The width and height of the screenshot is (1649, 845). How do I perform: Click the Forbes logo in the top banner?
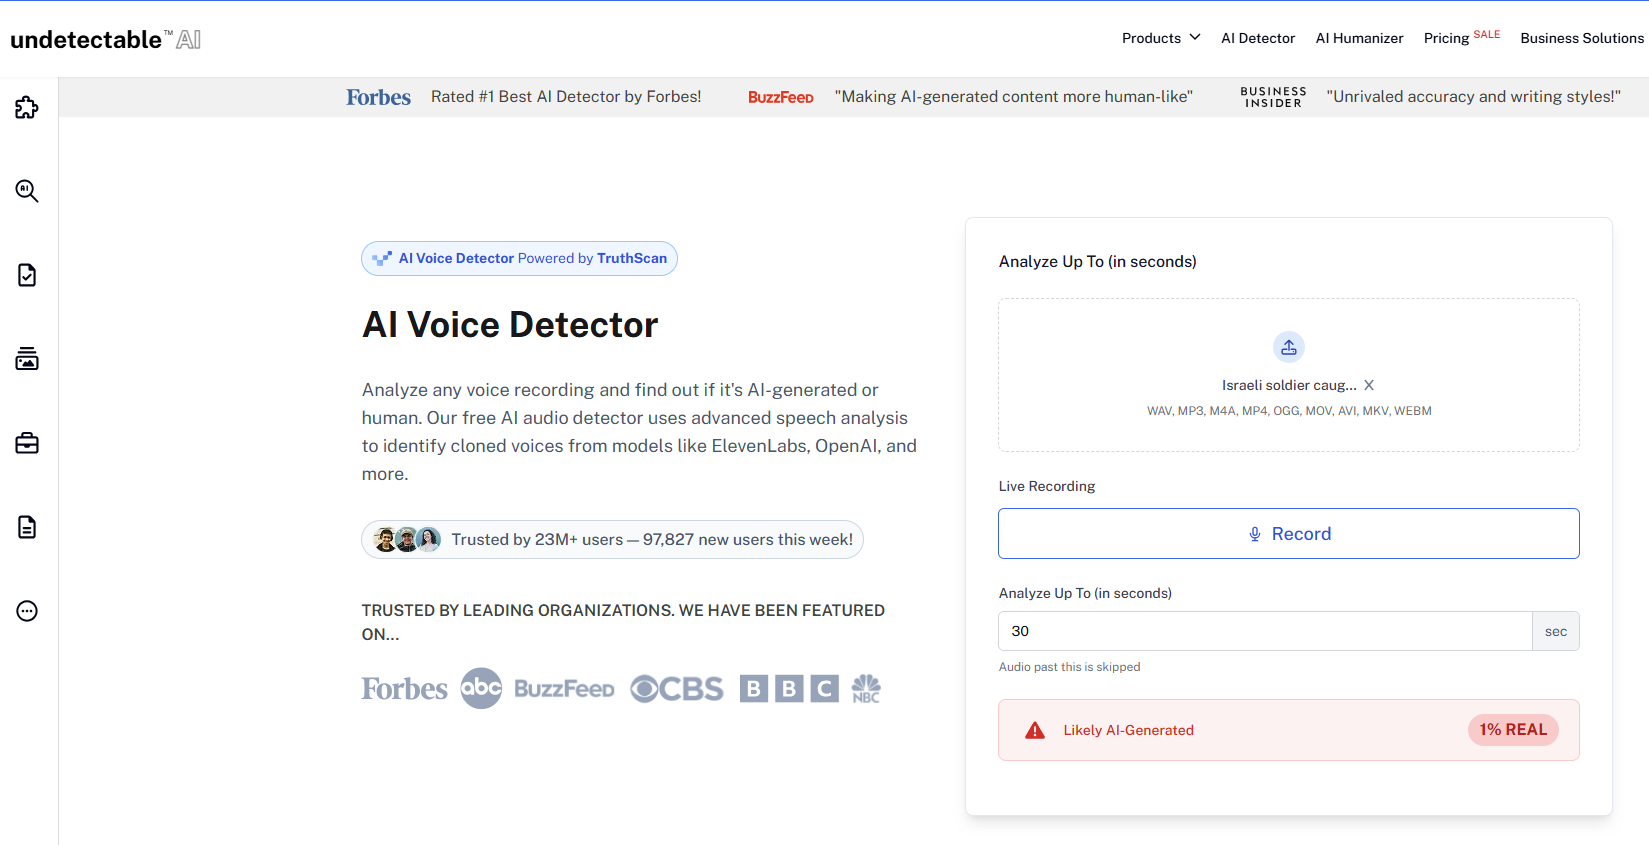(x=379, y=97)
